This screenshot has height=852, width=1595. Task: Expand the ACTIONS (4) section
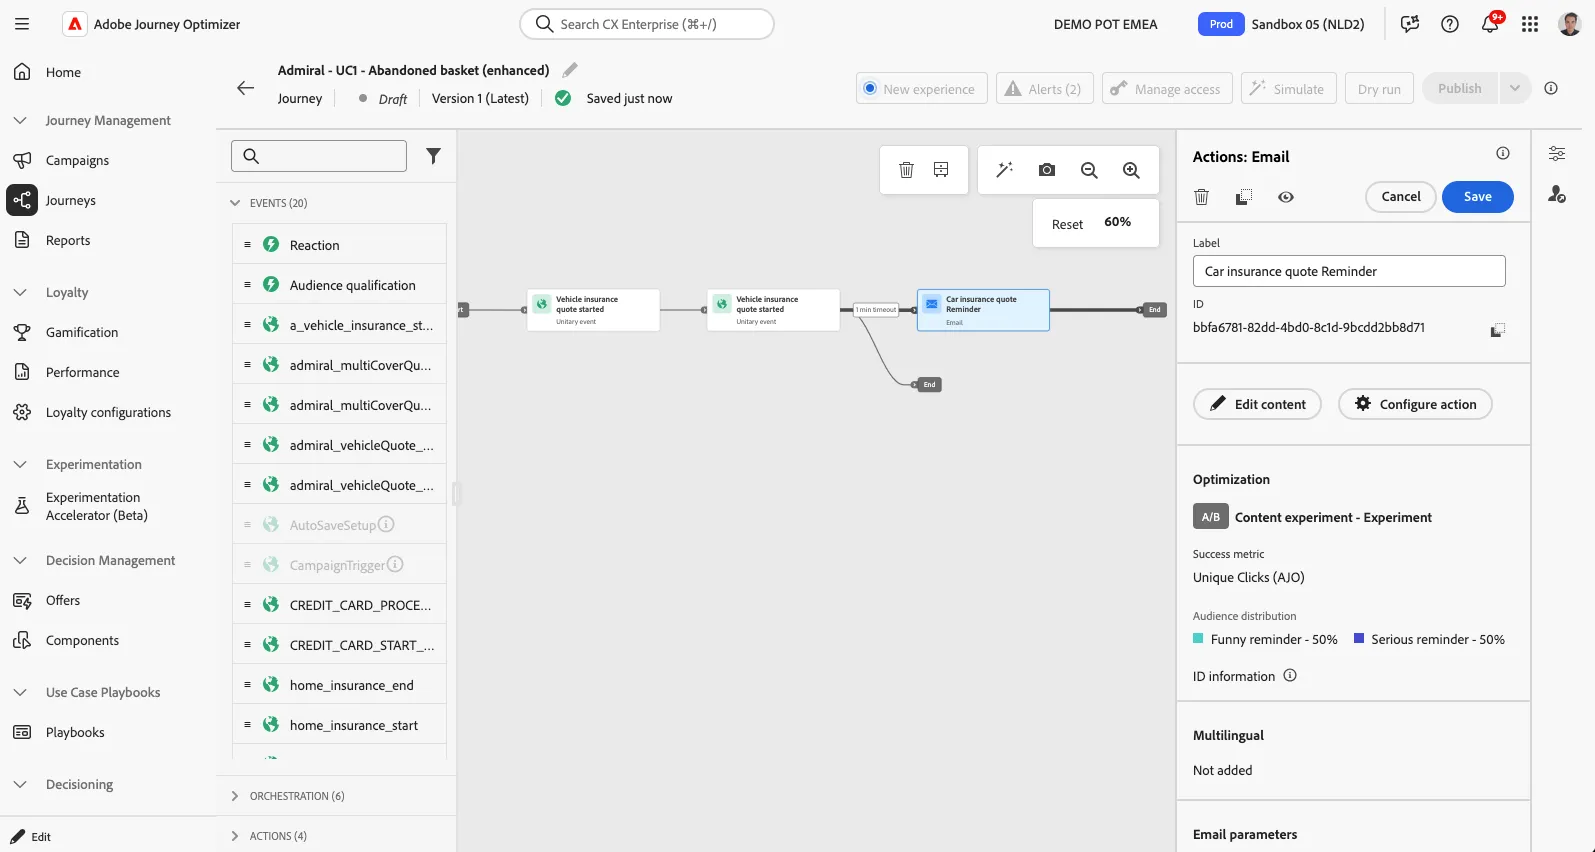tap(235, 836)
